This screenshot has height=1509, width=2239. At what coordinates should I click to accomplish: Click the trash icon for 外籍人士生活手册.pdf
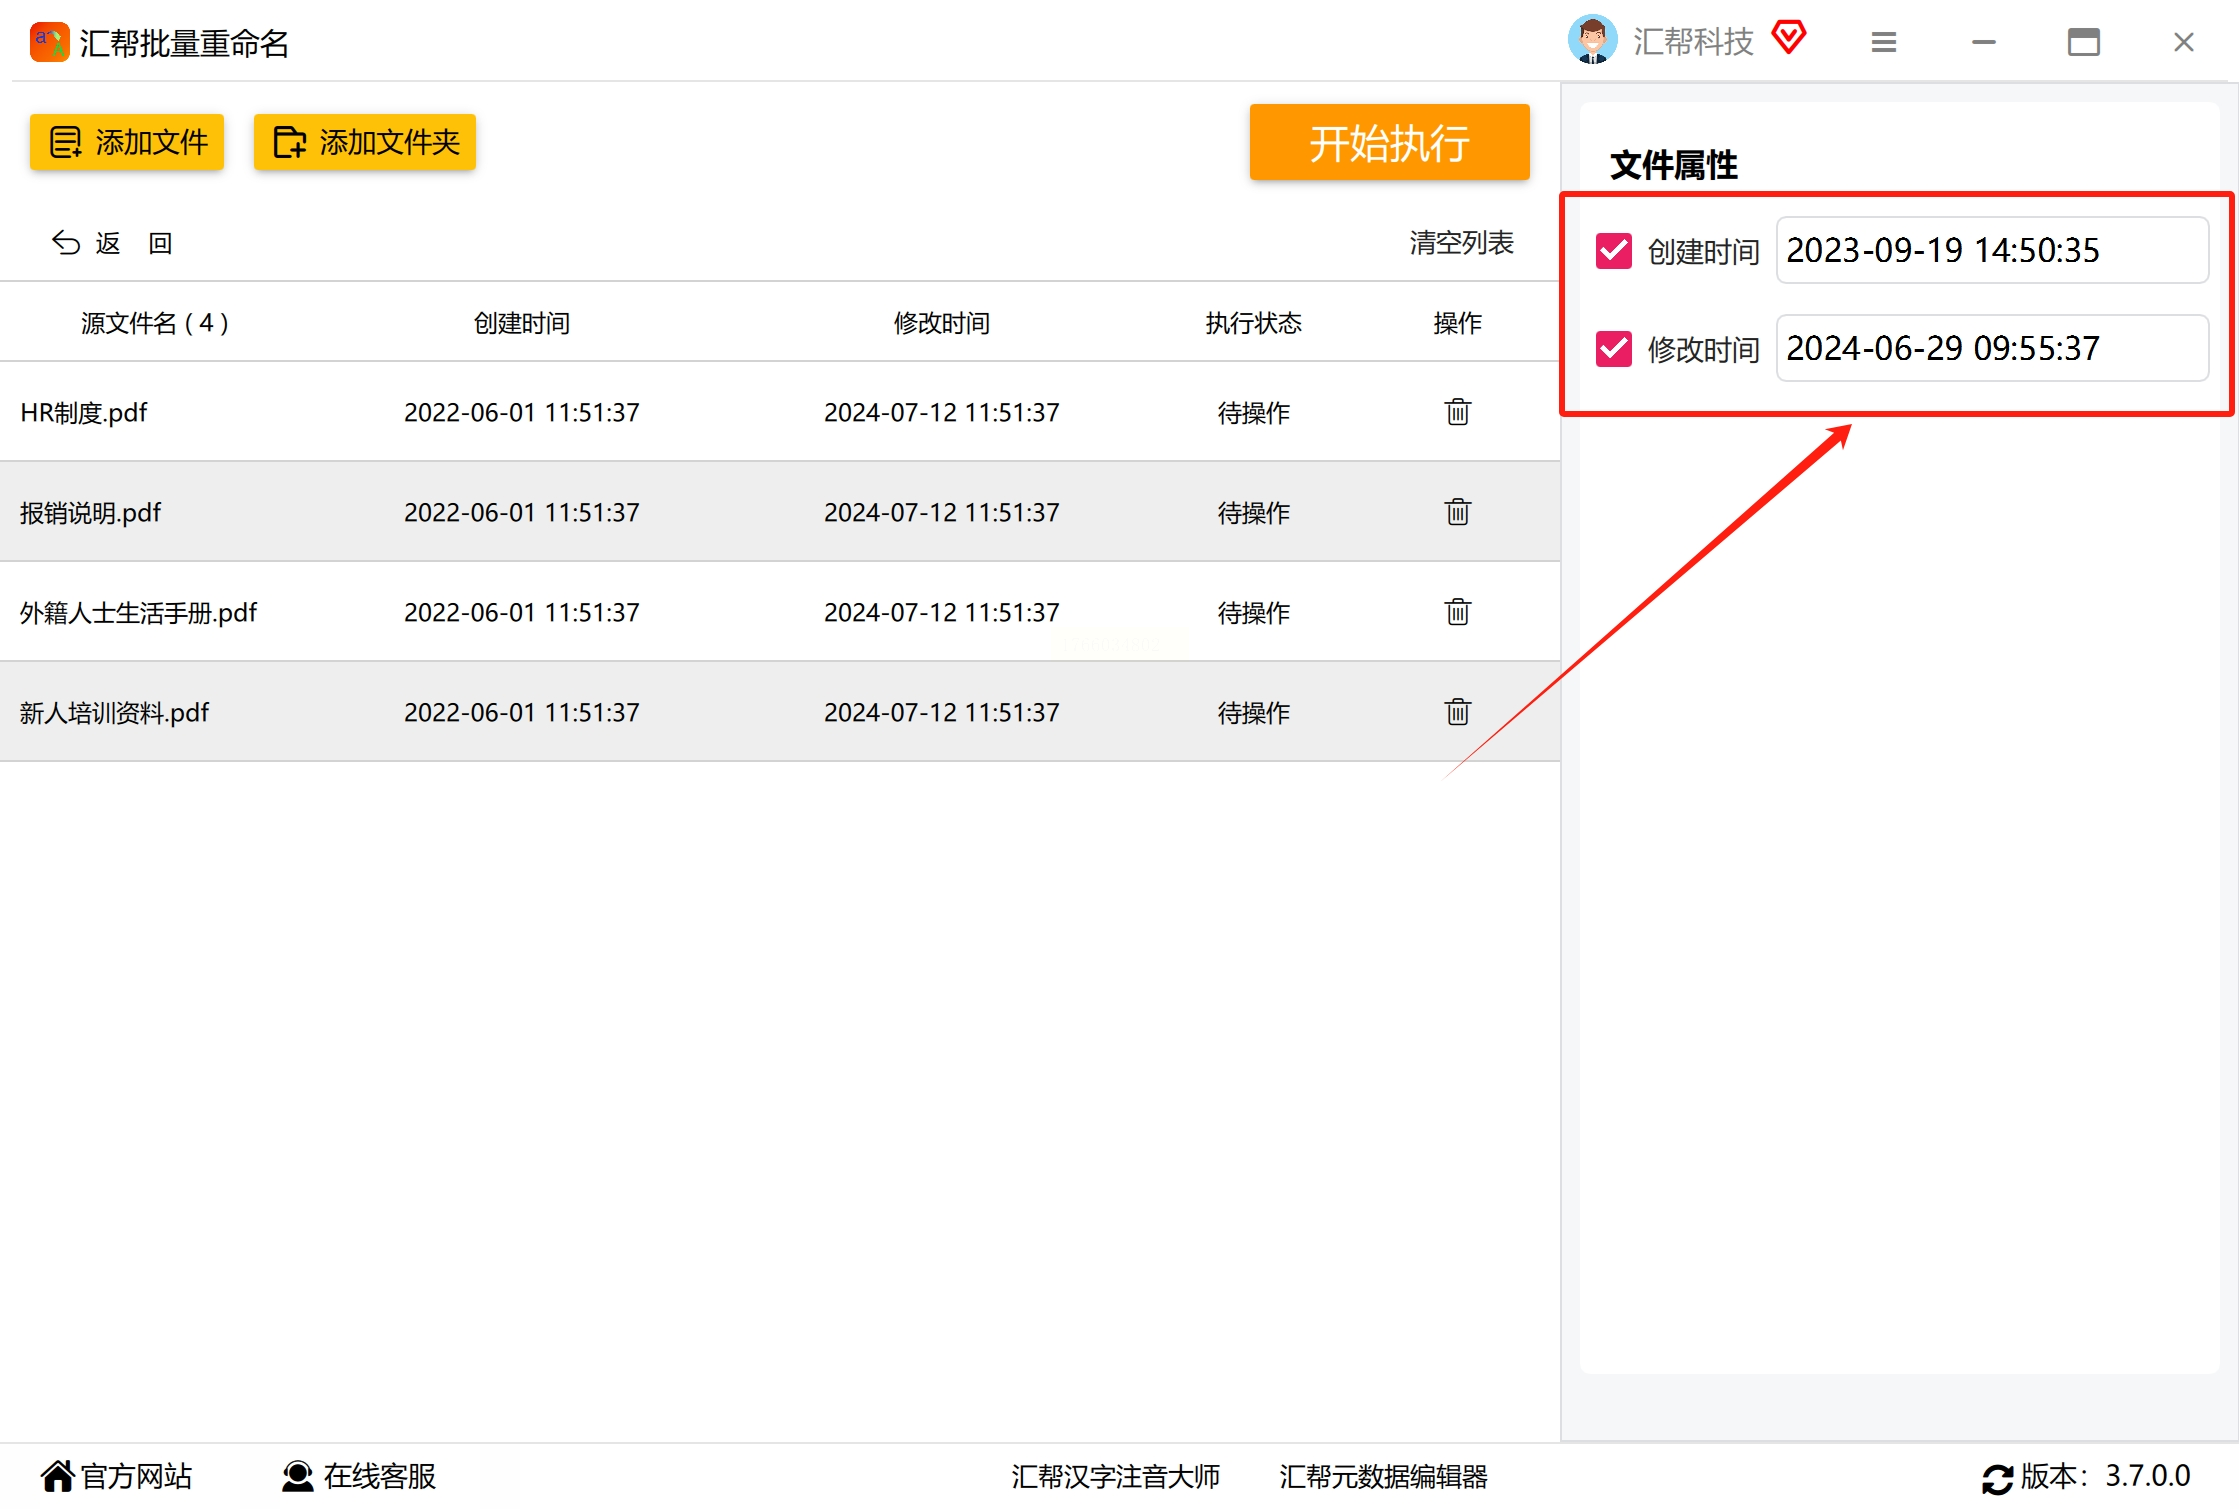pos(1457,612)
